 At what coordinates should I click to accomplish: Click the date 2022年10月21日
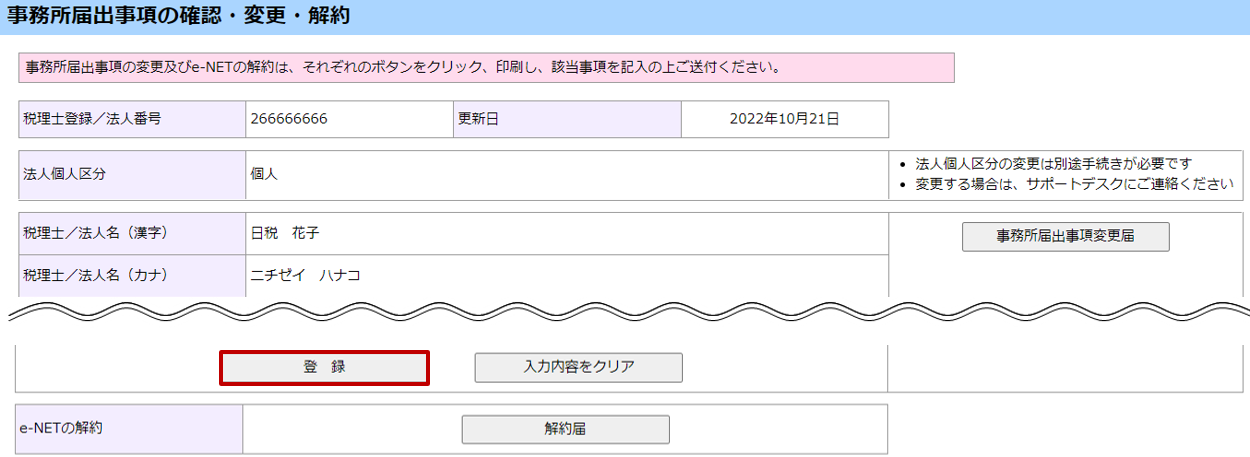point(784,119)
